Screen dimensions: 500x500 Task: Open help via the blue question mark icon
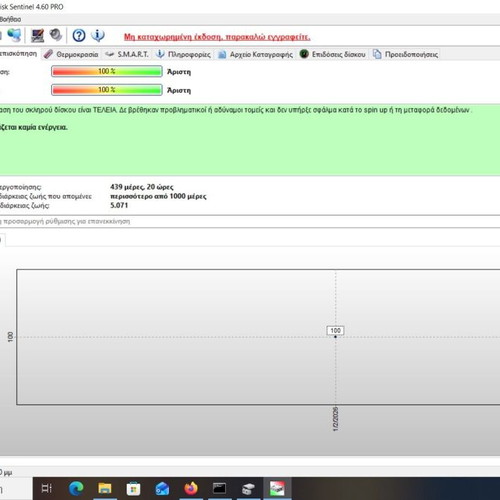pos(79,35)
